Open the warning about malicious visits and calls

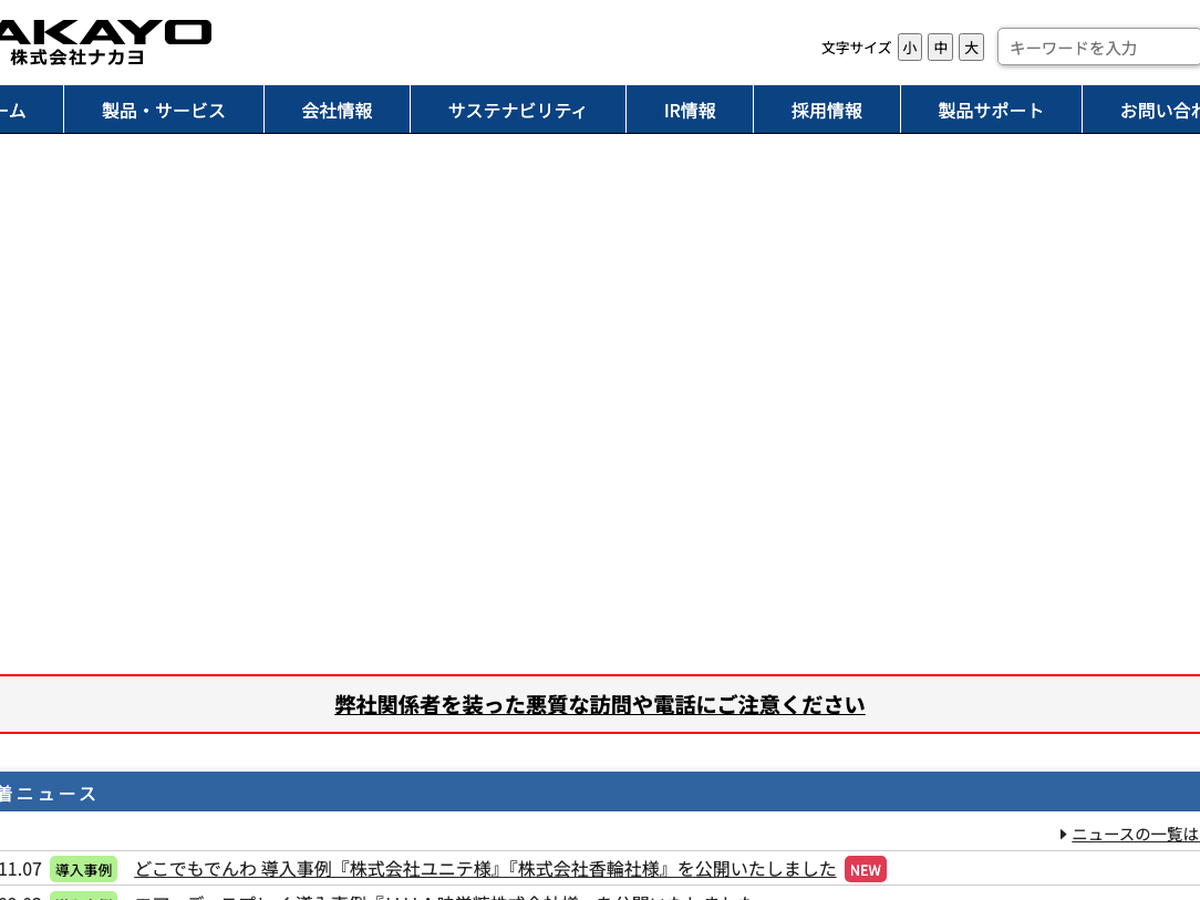pos(599,705)
